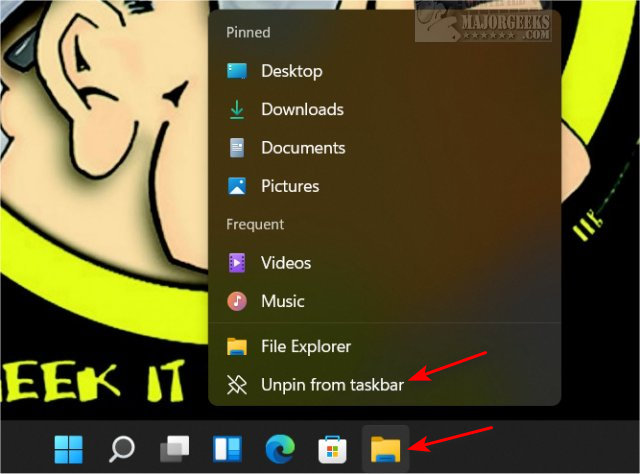Select File Explorer in jump list
Screen dimensions: 640x474
pos(384,347)
